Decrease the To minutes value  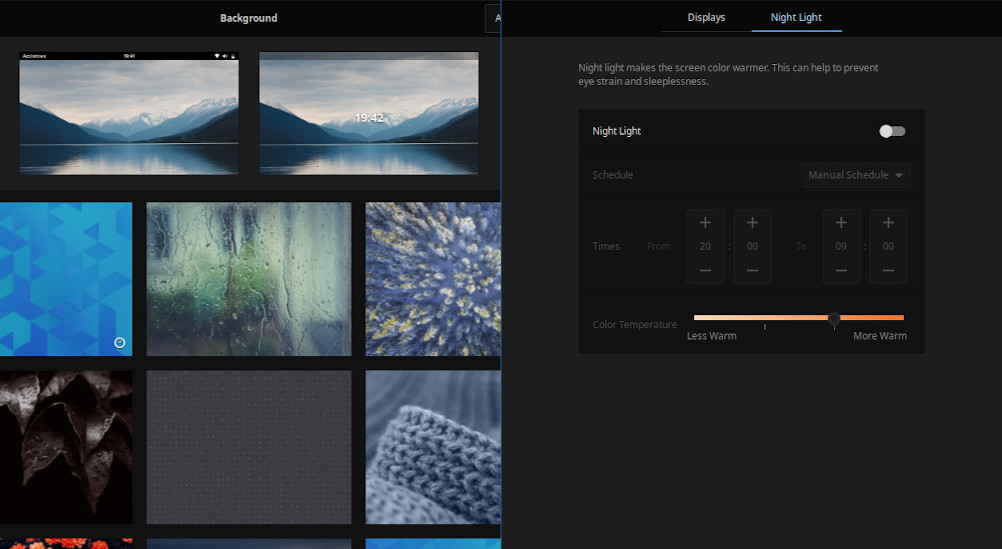888,270
